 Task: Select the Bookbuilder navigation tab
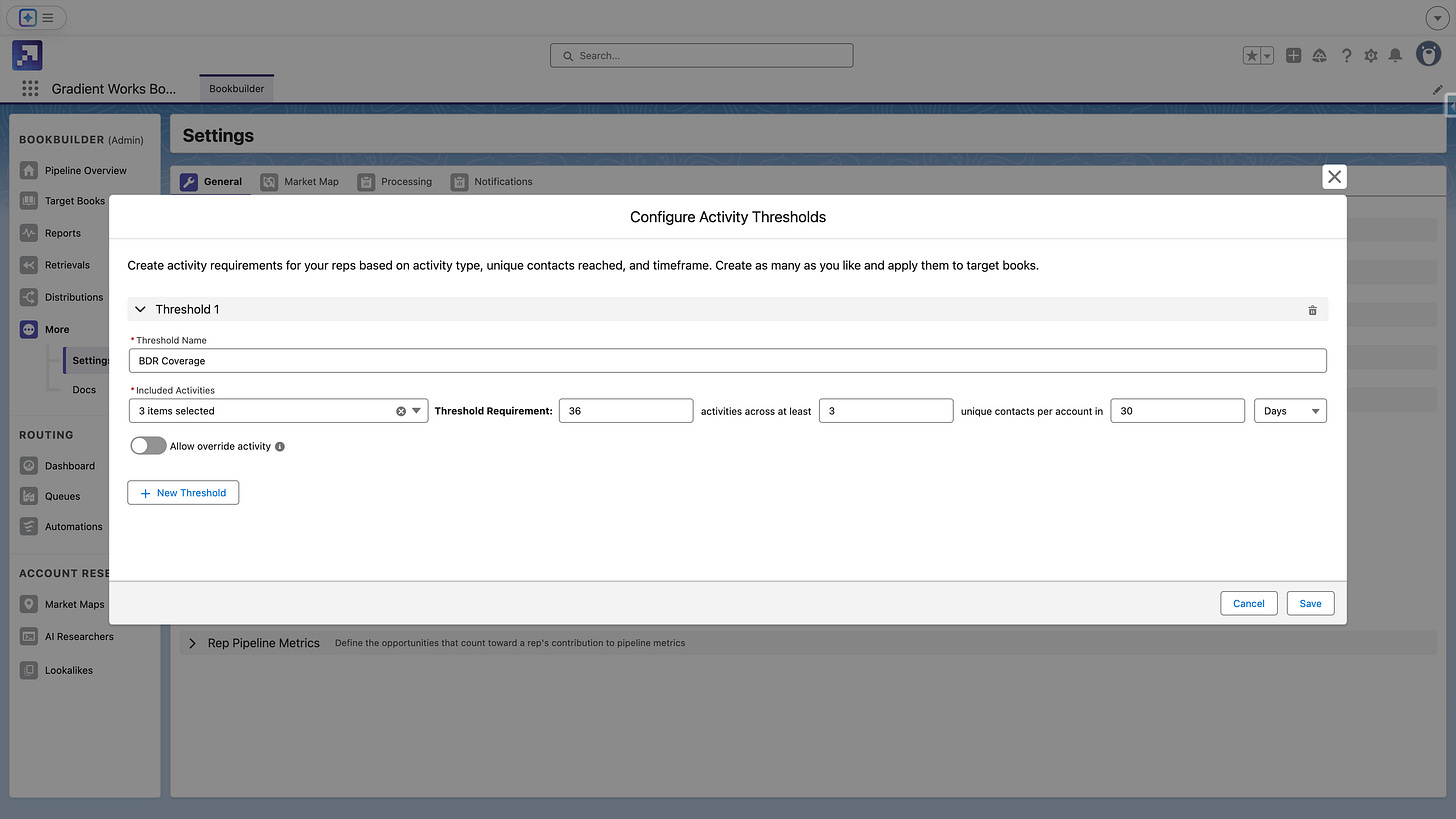237,89
